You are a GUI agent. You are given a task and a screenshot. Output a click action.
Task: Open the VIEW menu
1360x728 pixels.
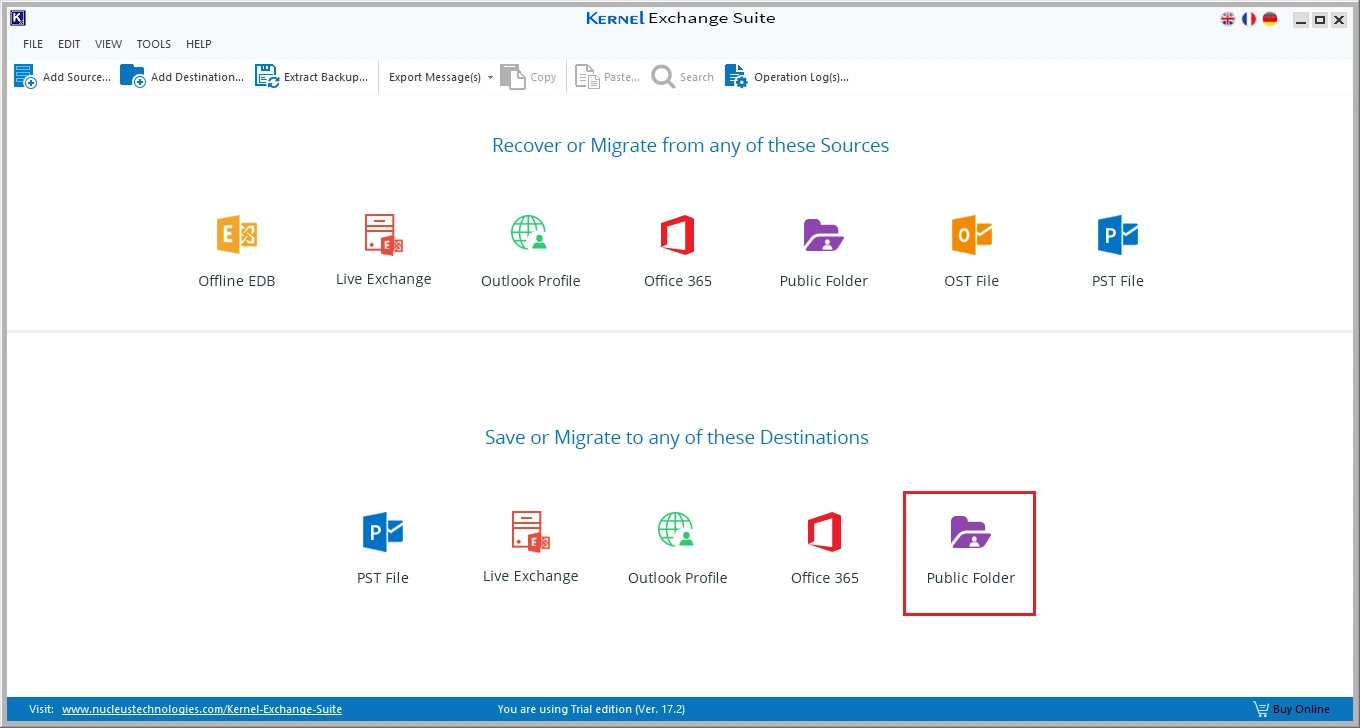pos(109,44)
